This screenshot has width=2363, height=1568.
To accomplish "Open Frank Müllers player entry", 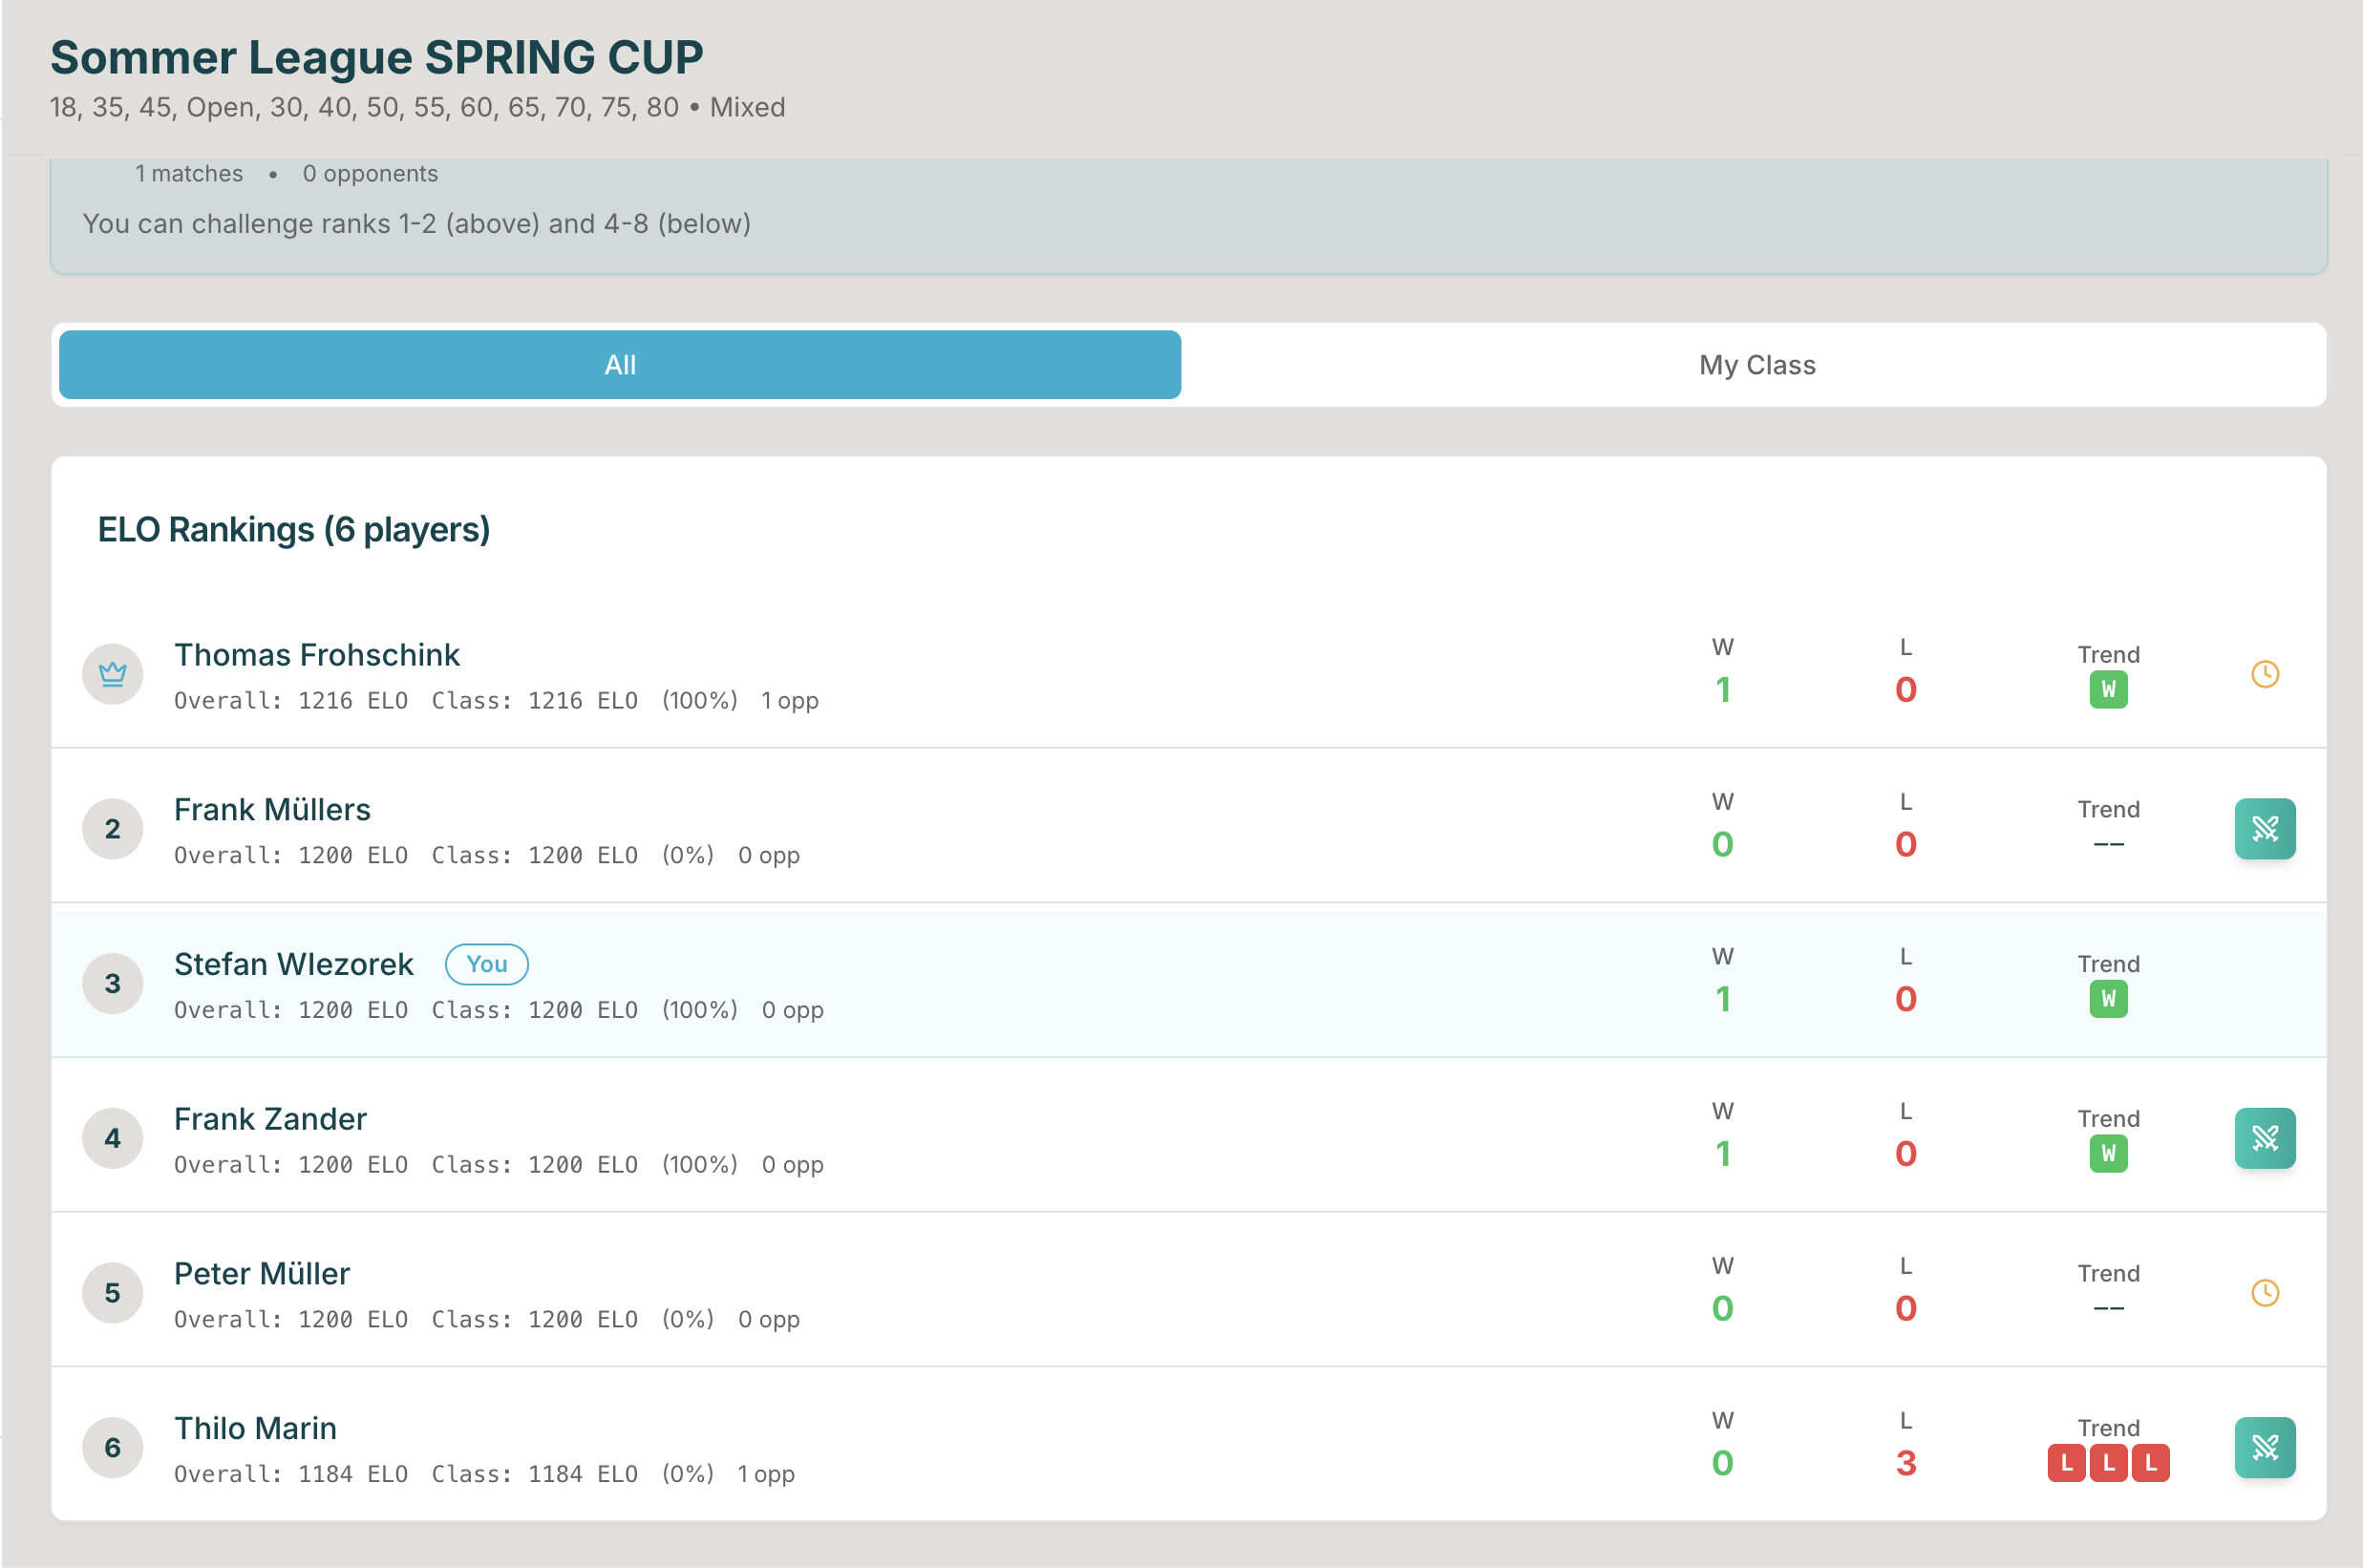I will [x=272, y=809].
